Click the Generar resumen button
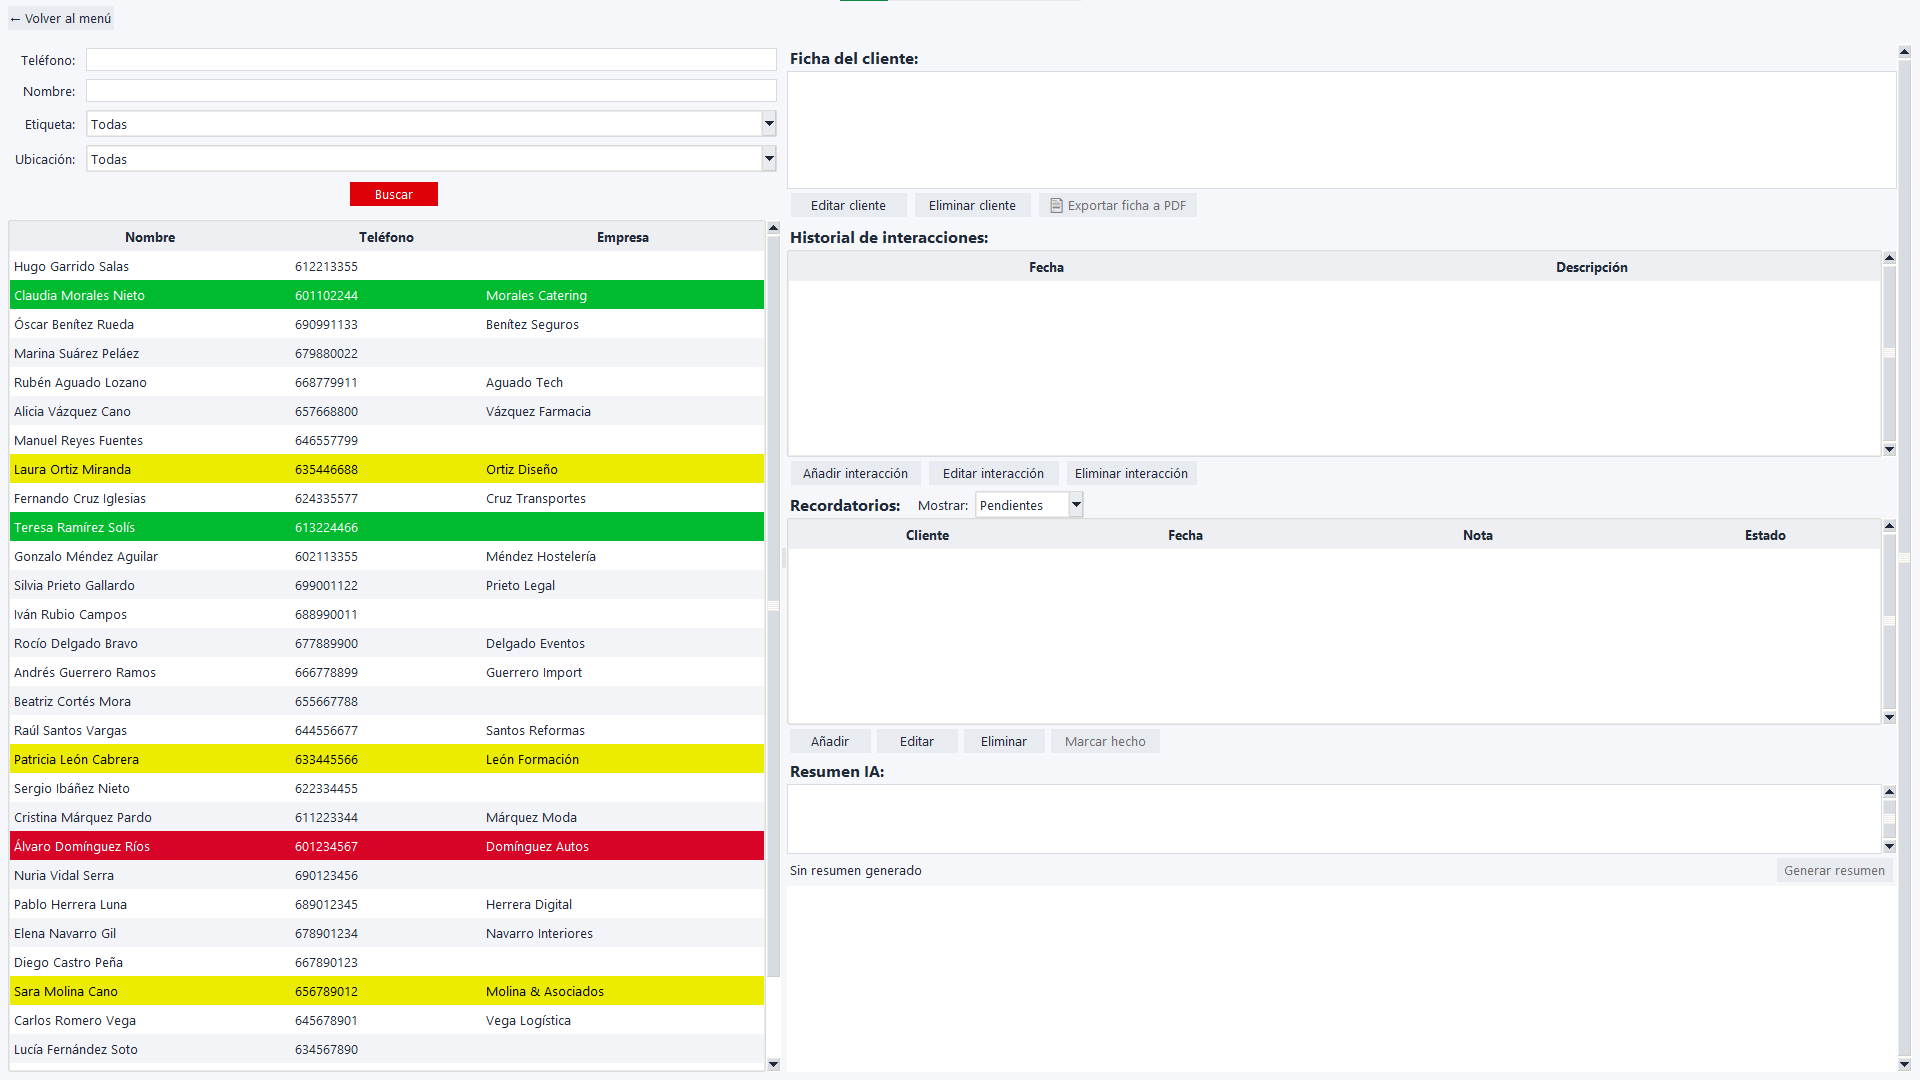The height and width of the screenshot is (1080, 1920). click(x=1834, y=870)
